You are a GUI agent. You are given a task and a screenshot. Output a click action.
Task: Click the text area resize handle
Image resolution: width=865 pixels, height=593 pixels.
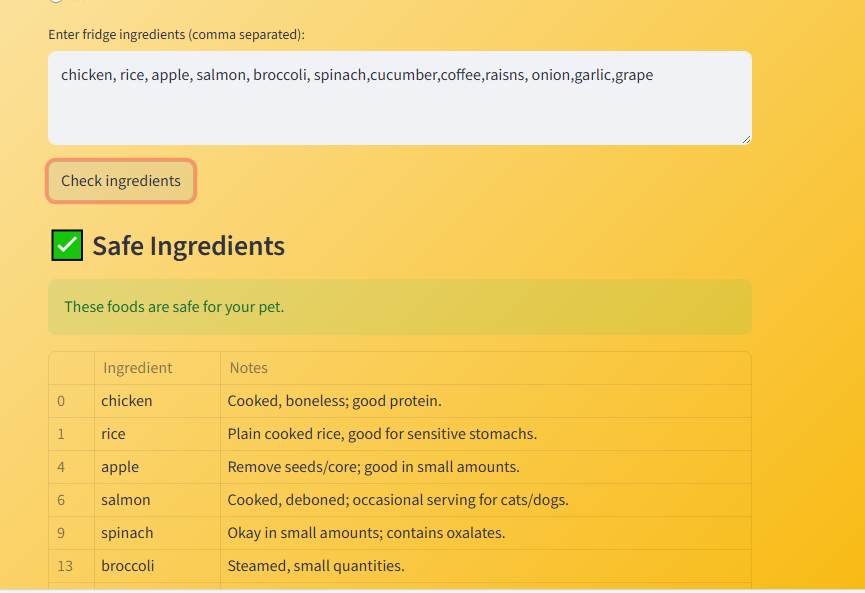tap(746, 138)
